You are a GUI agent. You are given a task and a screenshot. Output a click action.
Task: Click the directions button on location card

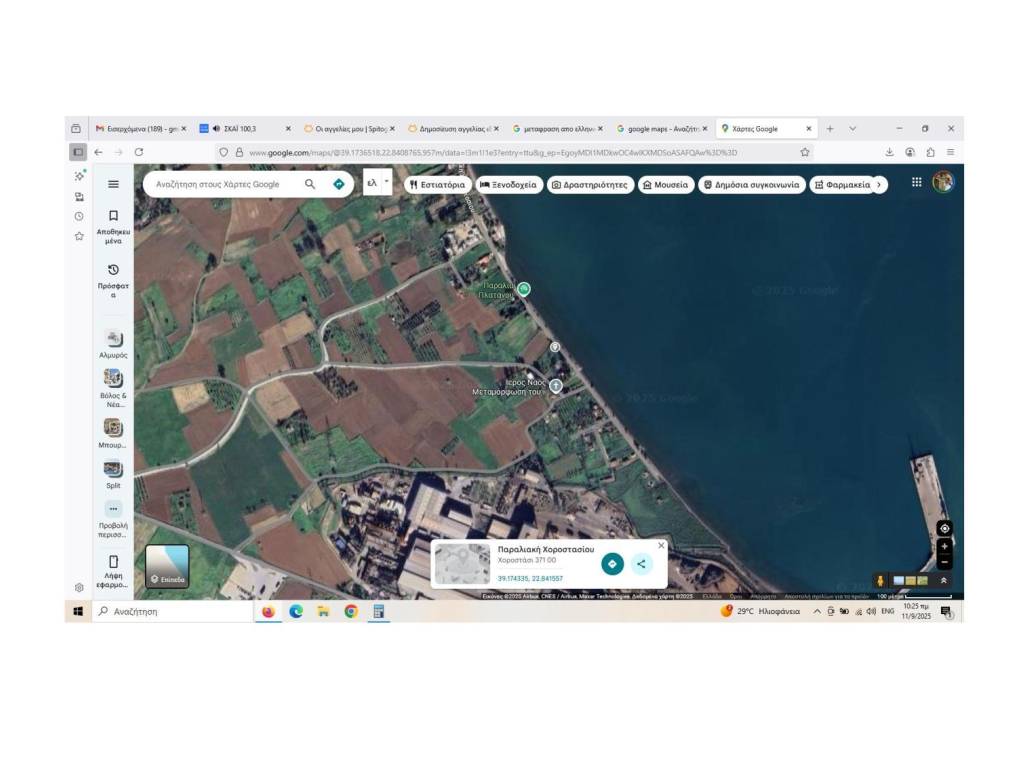coord(612,564)
